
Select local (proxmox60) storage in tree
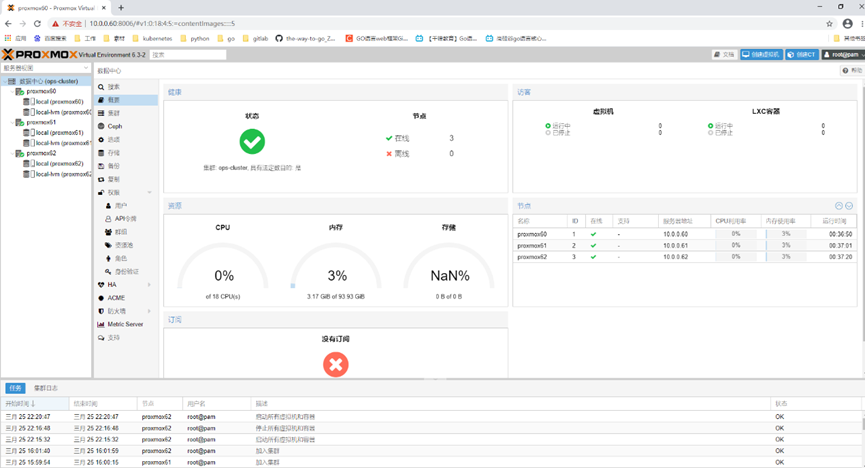55,102
